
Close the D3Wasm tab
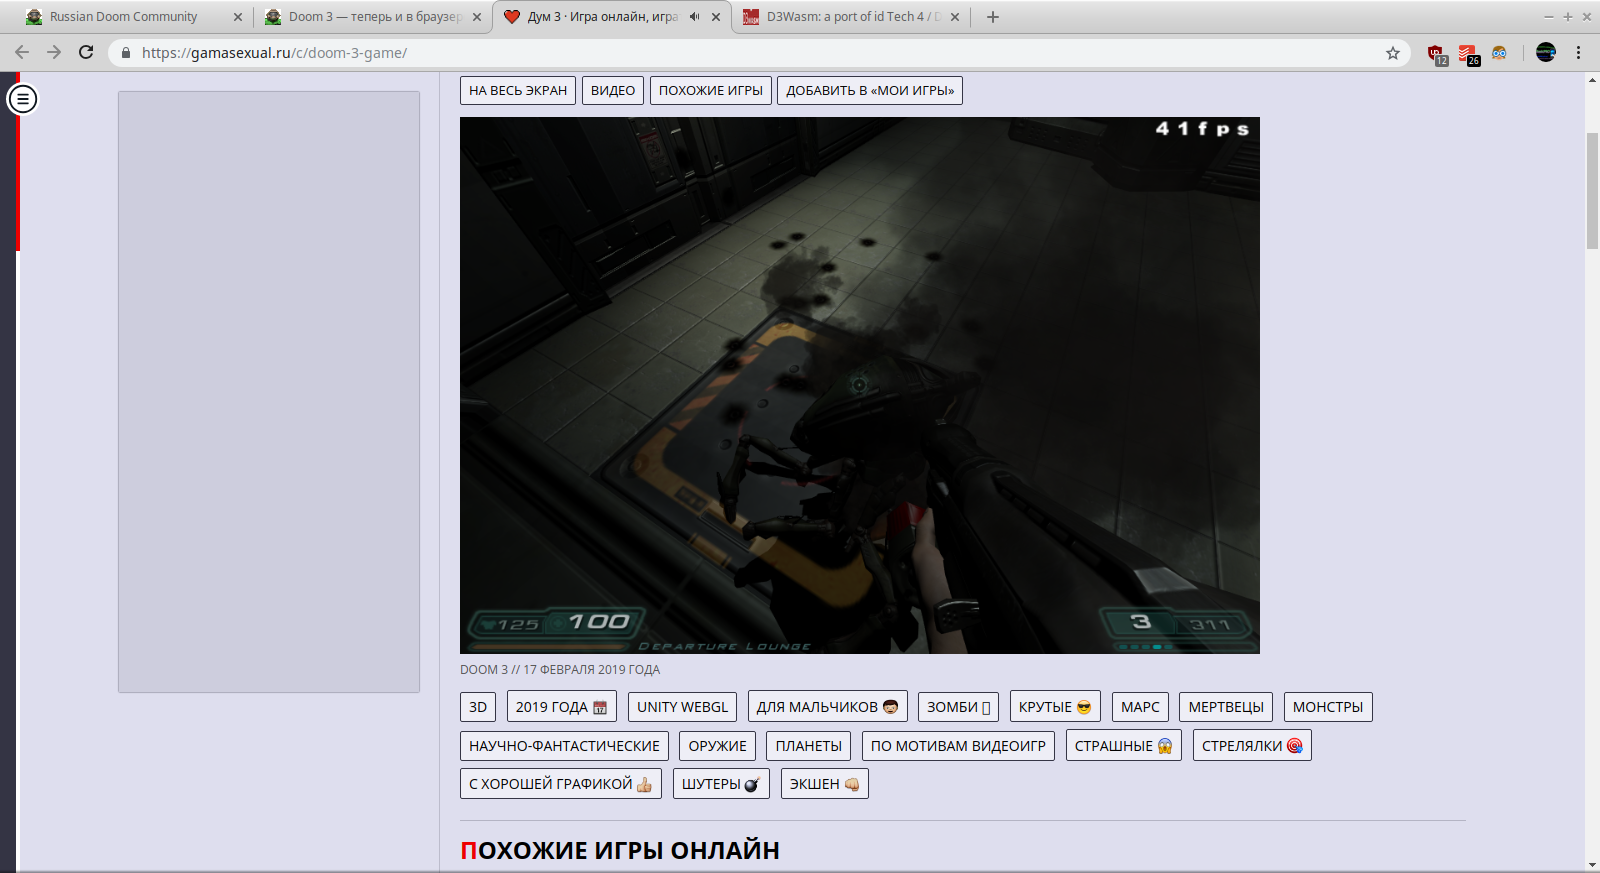click(955, 17)
